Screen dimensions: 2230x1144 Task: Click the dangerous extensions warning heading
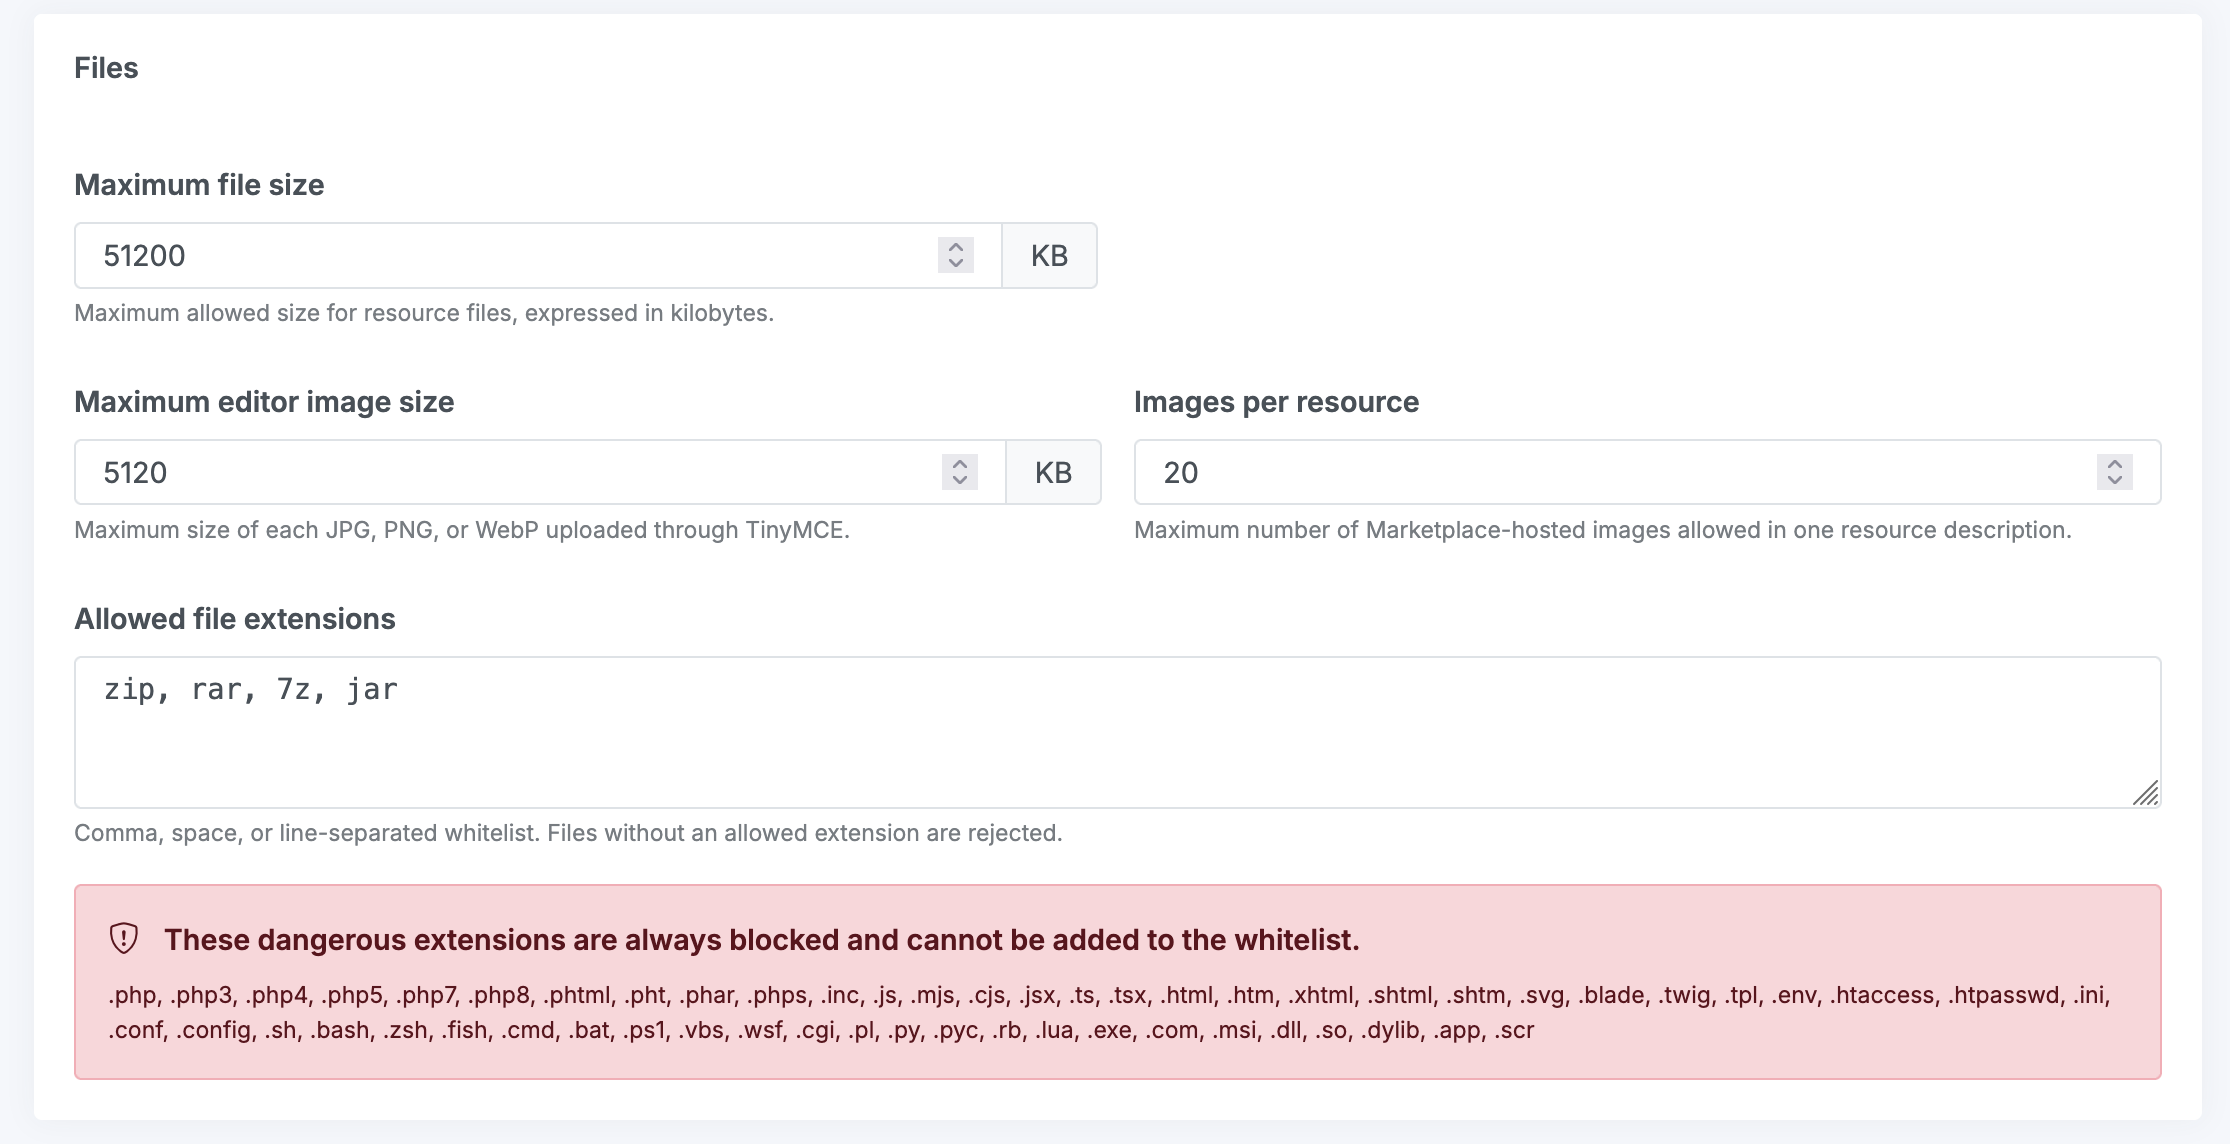762,940
